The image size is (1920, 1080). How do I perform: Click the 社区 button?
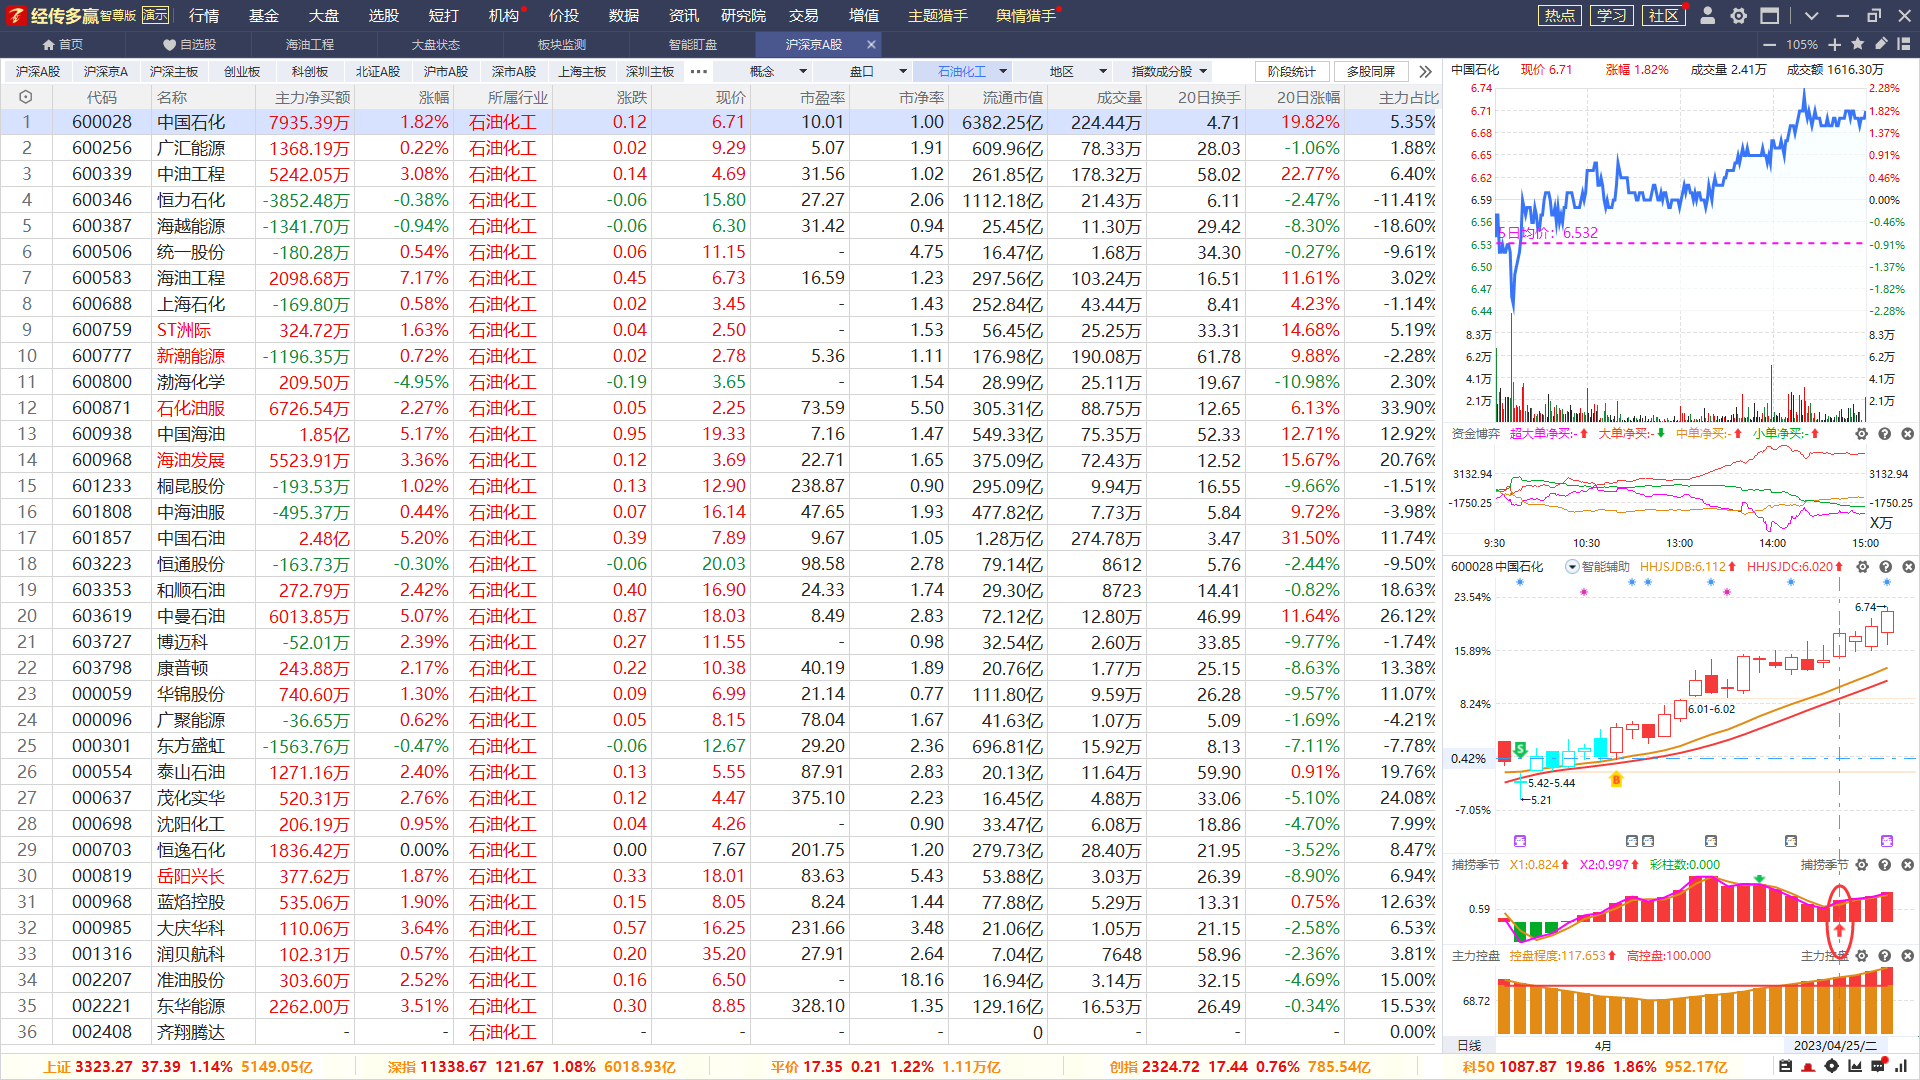[x=1664, y=16]
